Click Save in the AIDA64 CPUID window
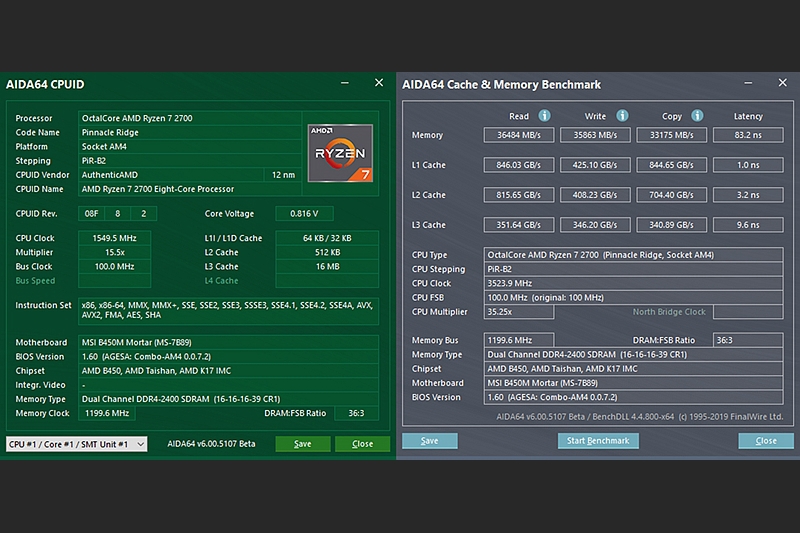 click(x=303, y=444)
